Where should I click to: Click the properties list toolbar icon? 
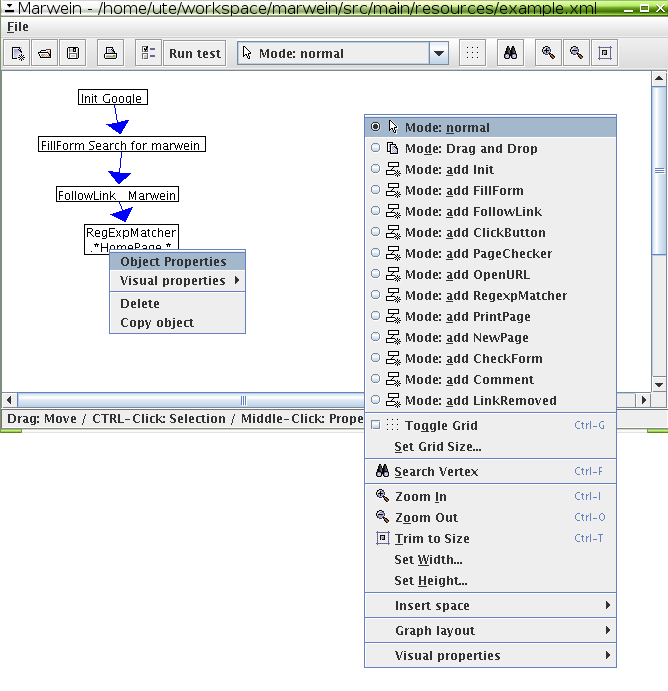148,53
